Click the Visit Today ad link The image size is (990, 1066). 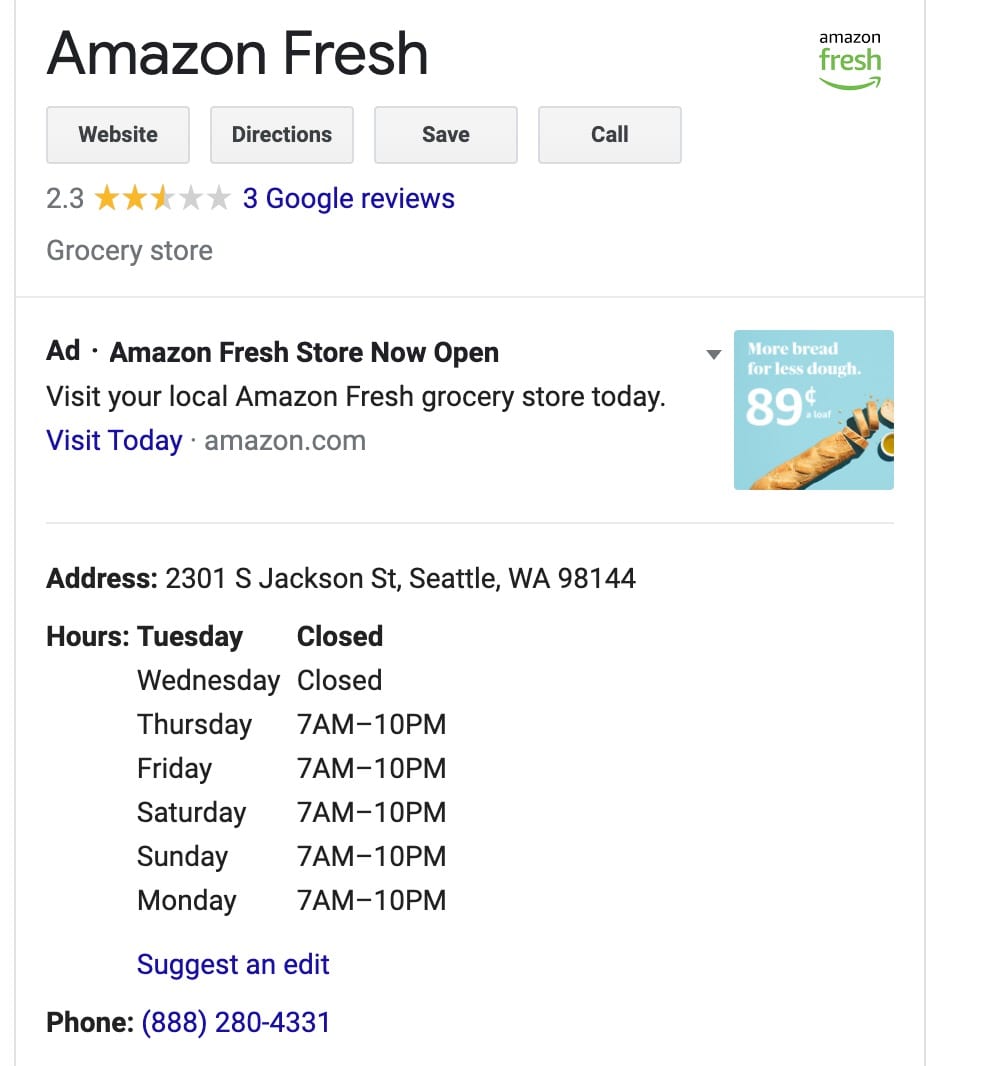click(114, 441)
